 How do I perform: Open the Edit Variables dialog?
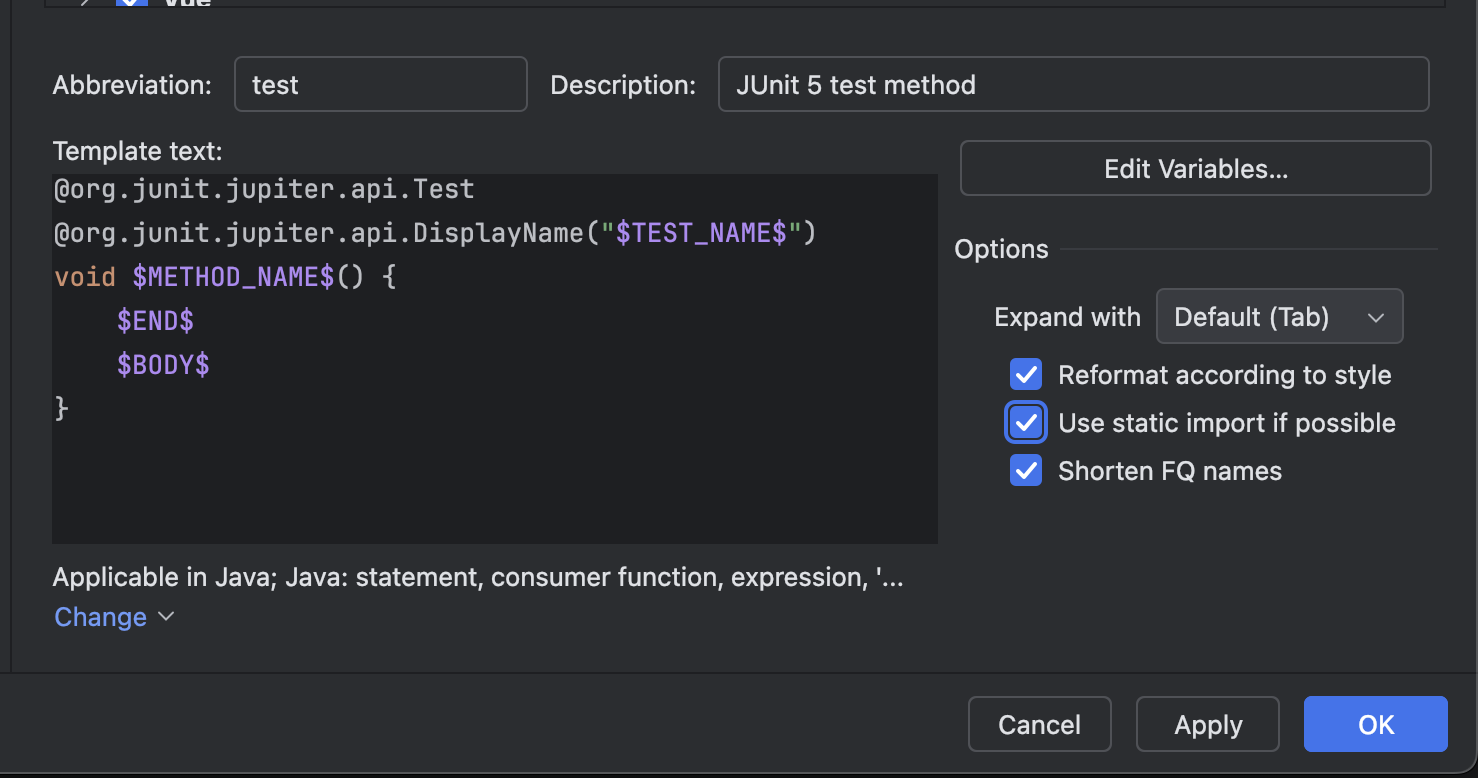click(1195, 169)
